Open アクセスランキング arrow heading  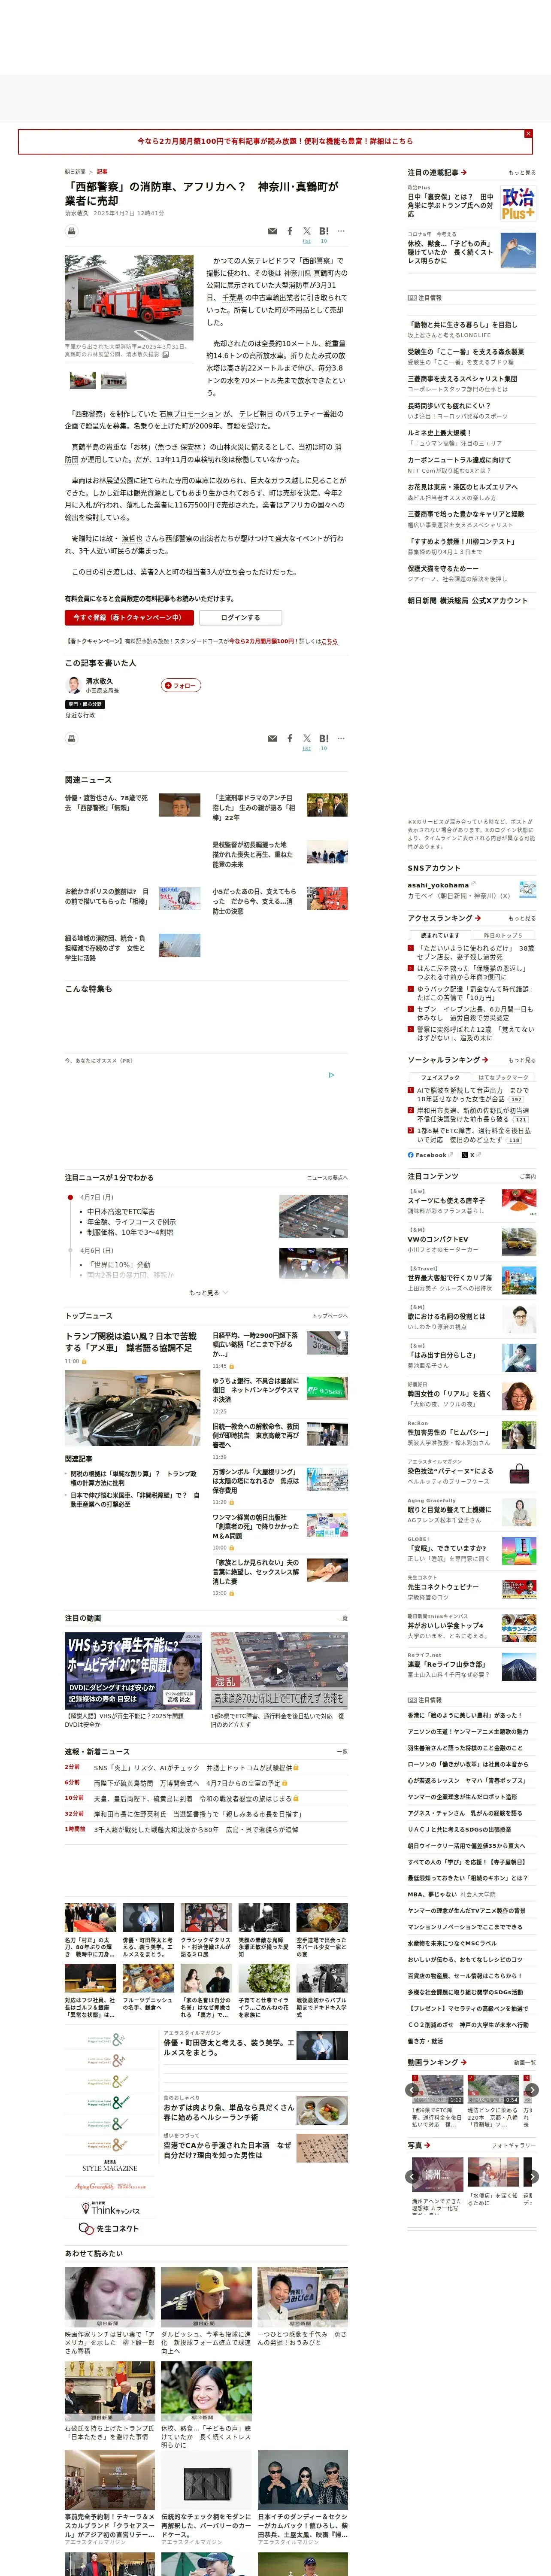444,918
